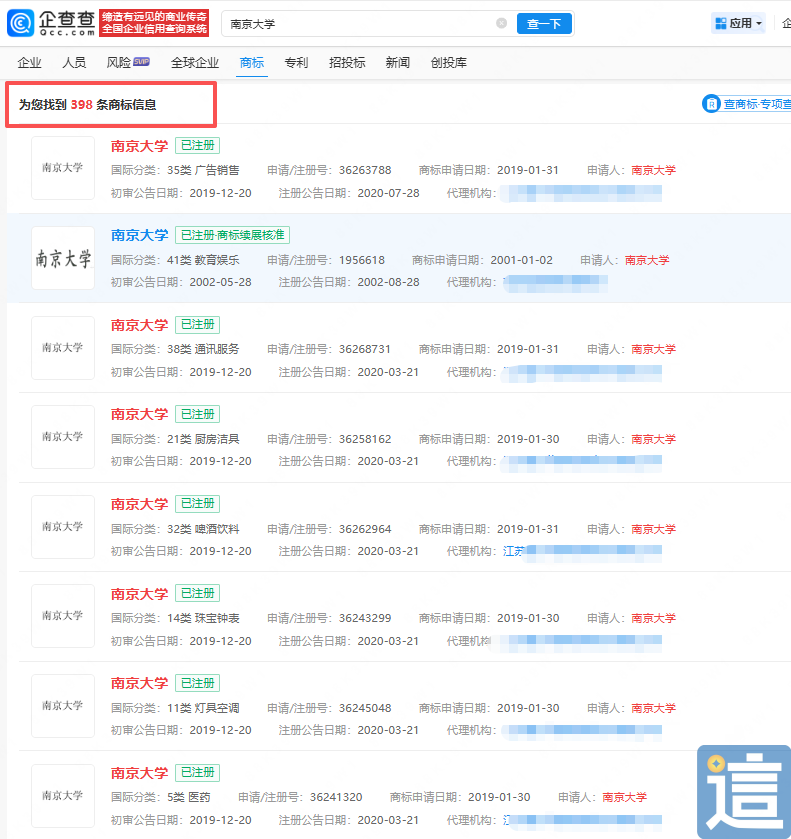The image size is (791, 839).
Task: Click registration announcement date 2020-07-28
Action: (x=388, y=193)
